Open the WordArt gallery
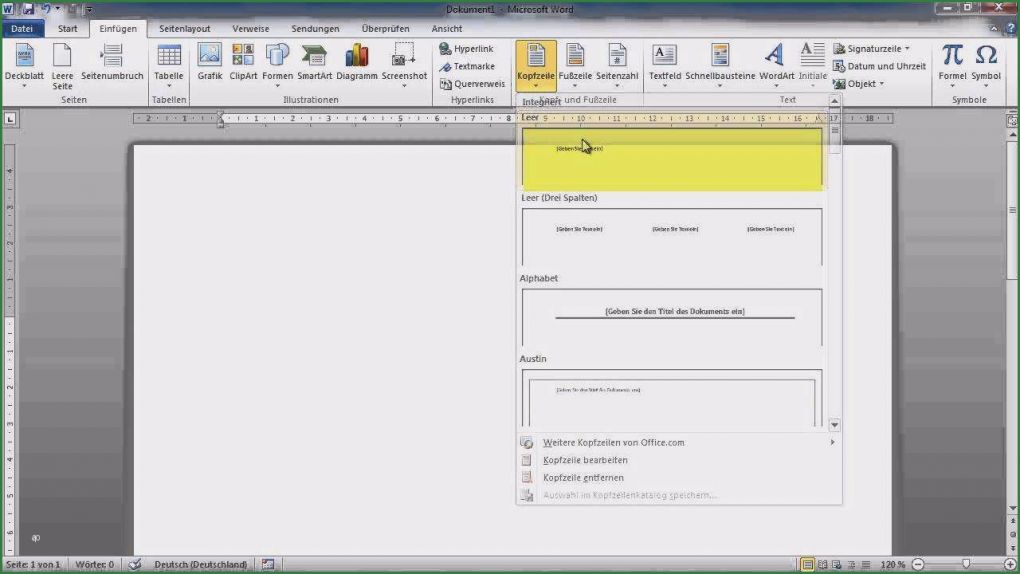The image size is (1020, 574). tap(776, 62)
